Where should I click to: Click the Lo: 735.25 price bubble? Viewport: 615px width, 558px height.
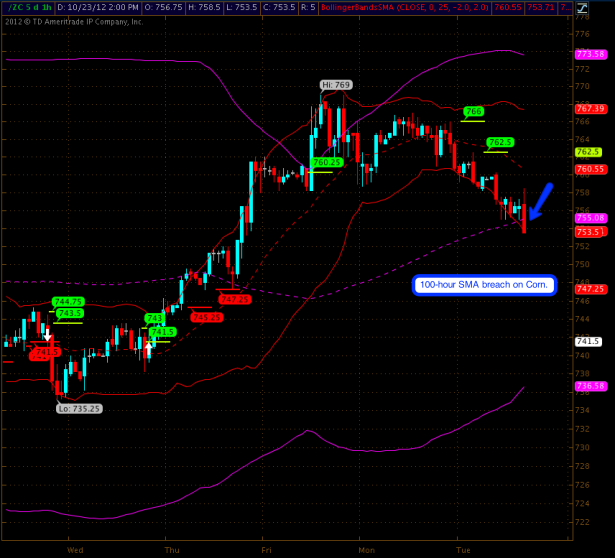tap(78, 408)
